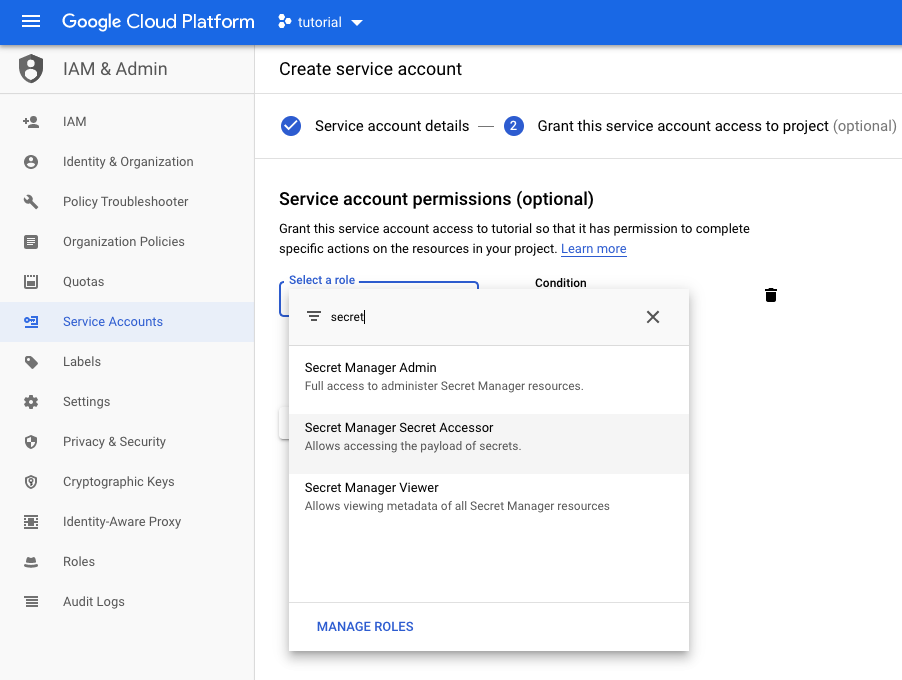Click the Settings gear icon
Viewport: 902px width, 680px height.
pos(31,402)
